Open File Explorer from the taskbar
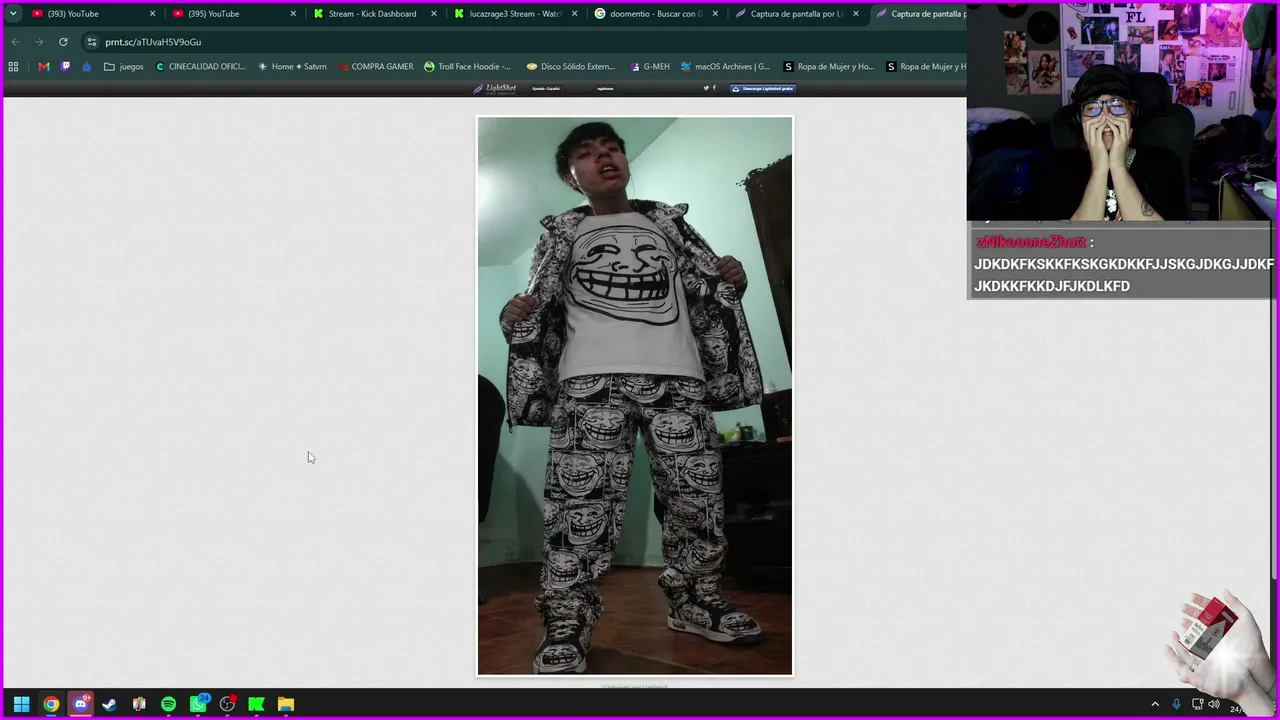This screenshot has width=1280, height=720. tap(286, 704)
